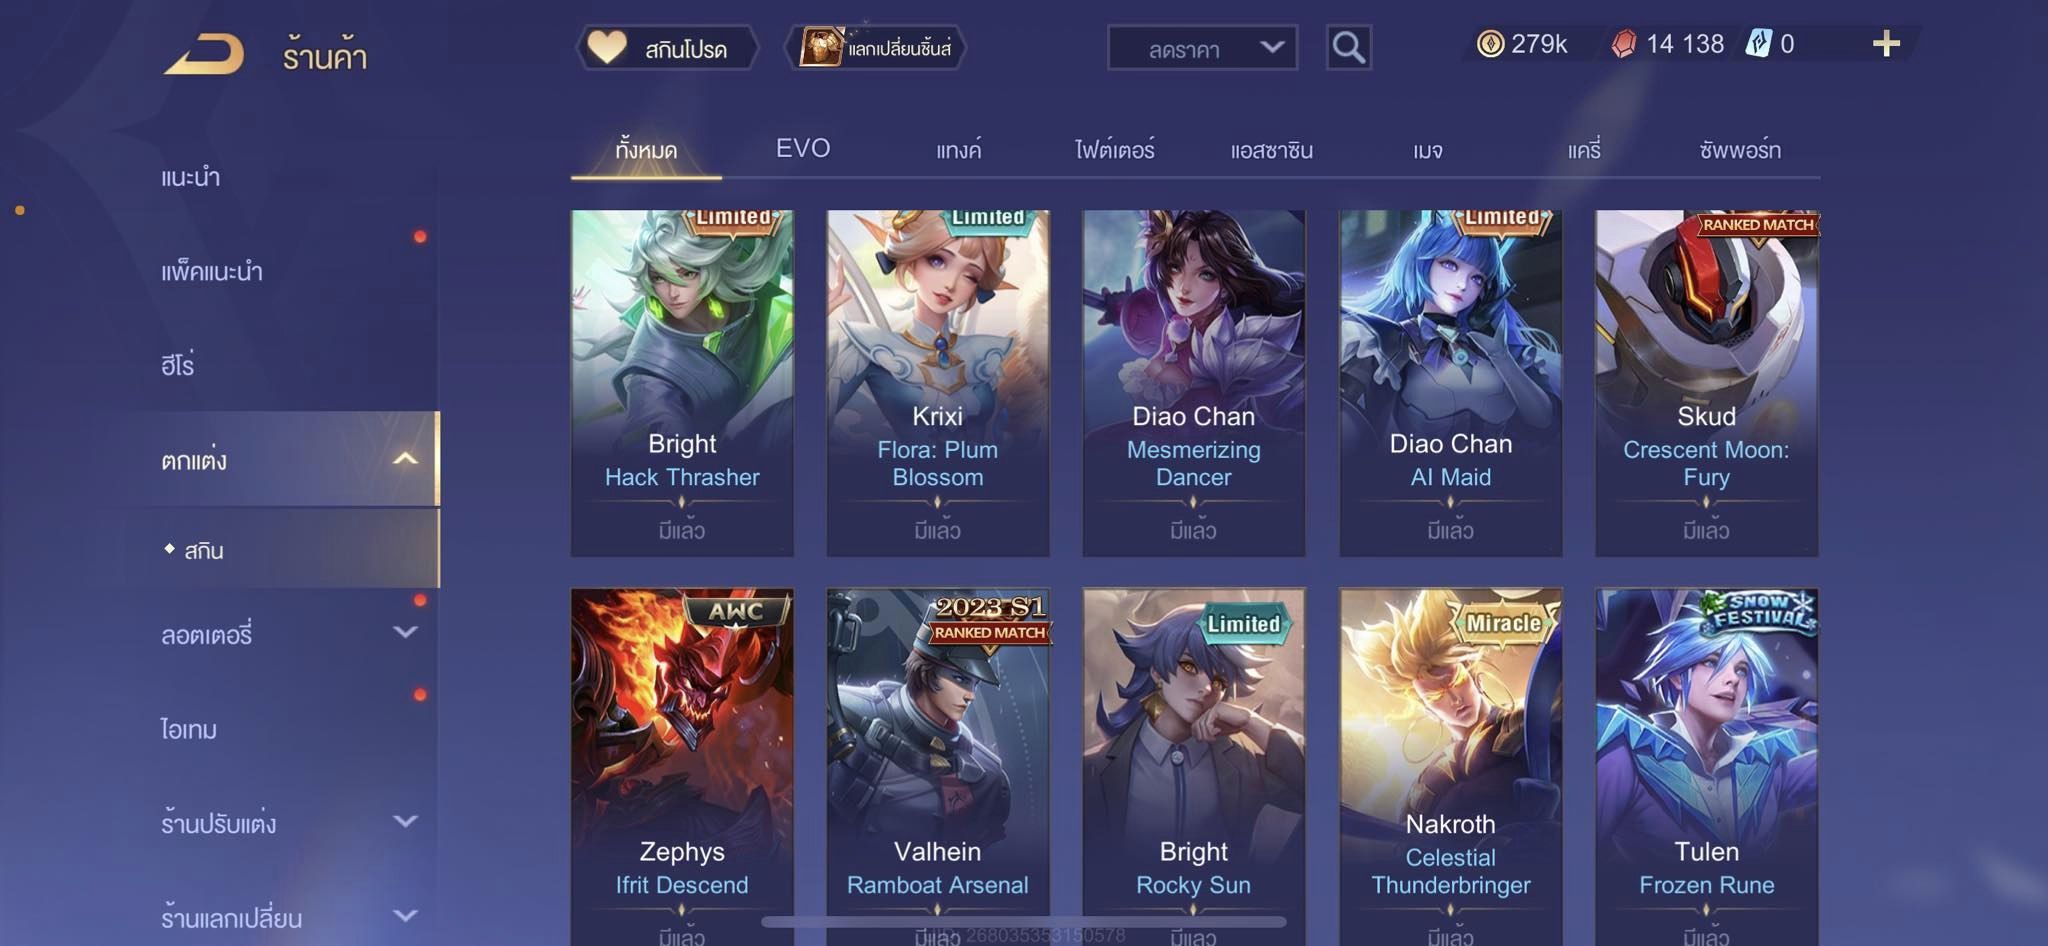Click the treasure chest exchange icon
The image size is (2048, 946).
821,47
